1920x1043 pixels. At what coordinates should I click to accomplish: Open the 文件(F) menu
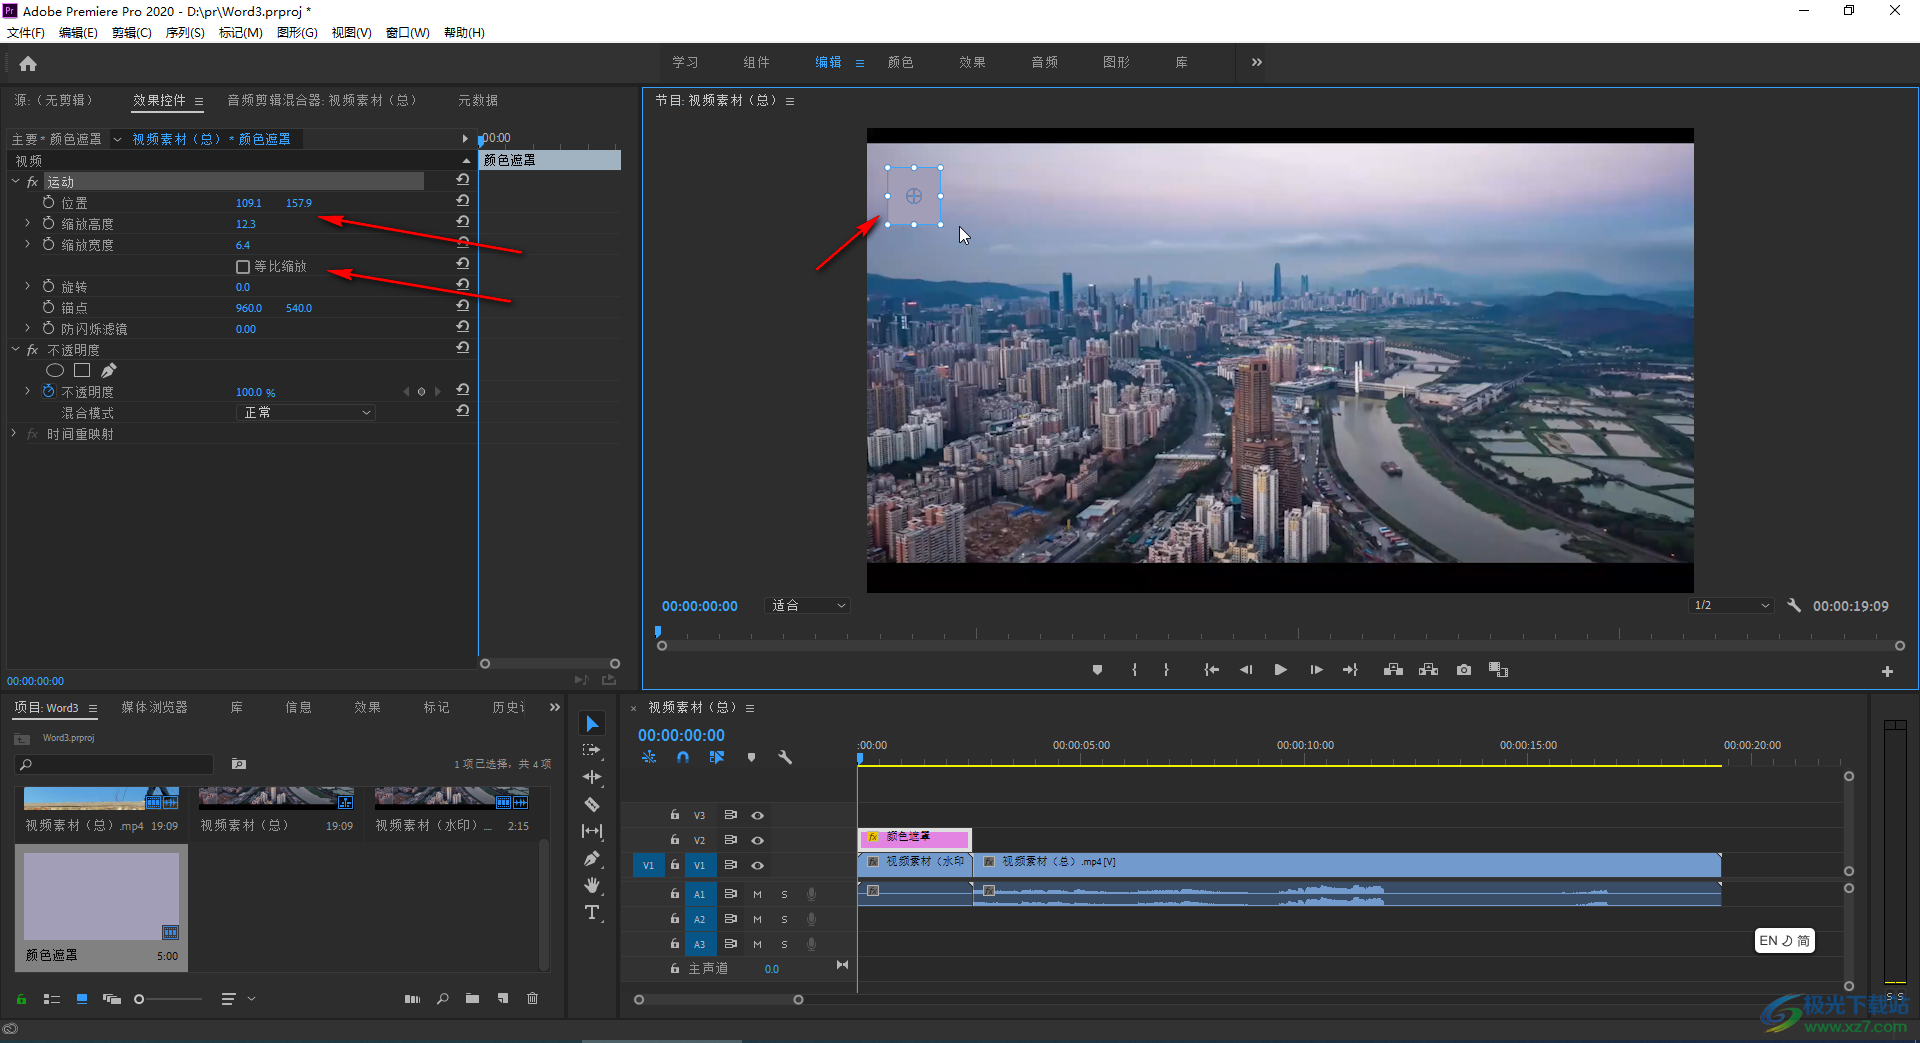26,33
